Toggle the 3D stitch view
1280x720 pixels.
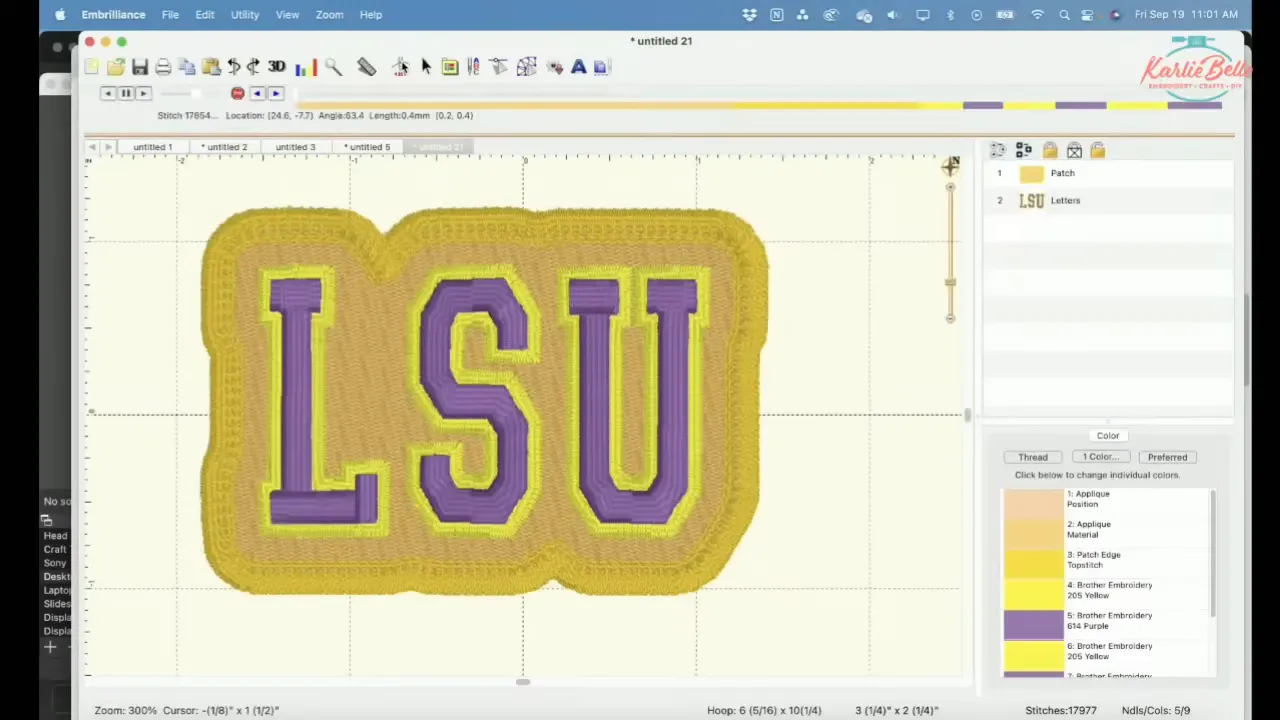(277, 67)
